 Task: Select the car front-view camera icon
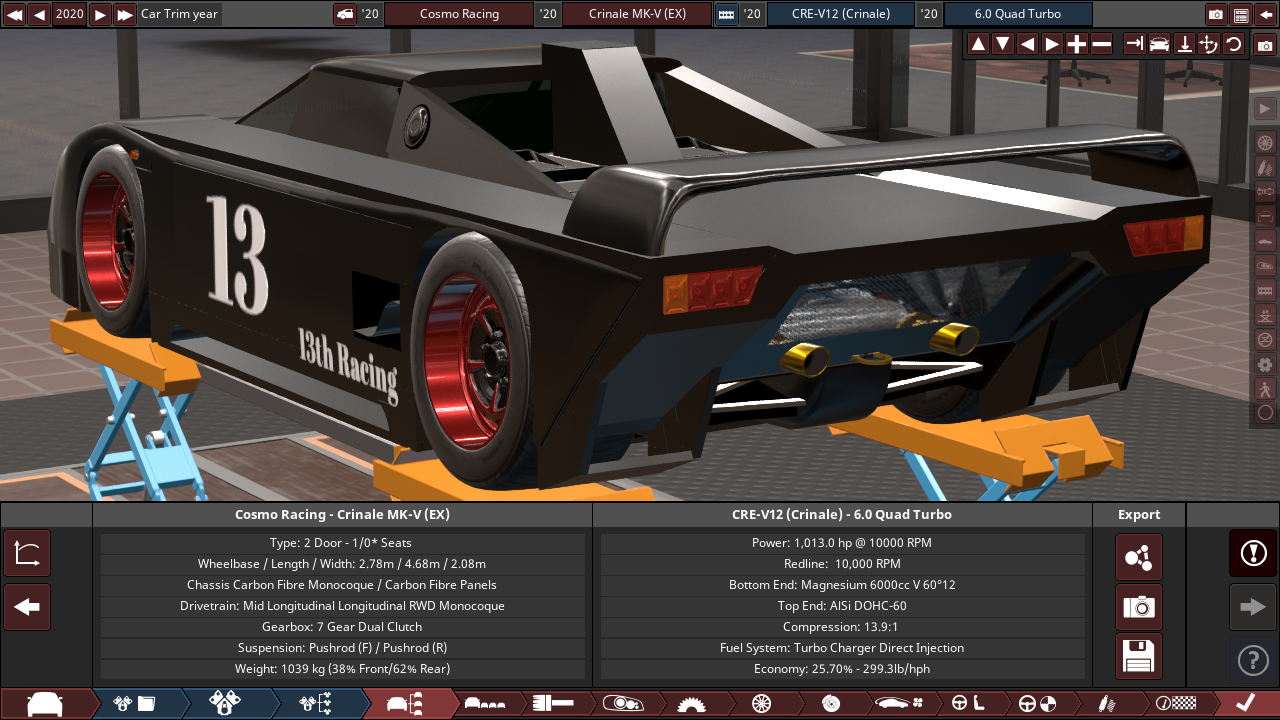point(1159,44)
